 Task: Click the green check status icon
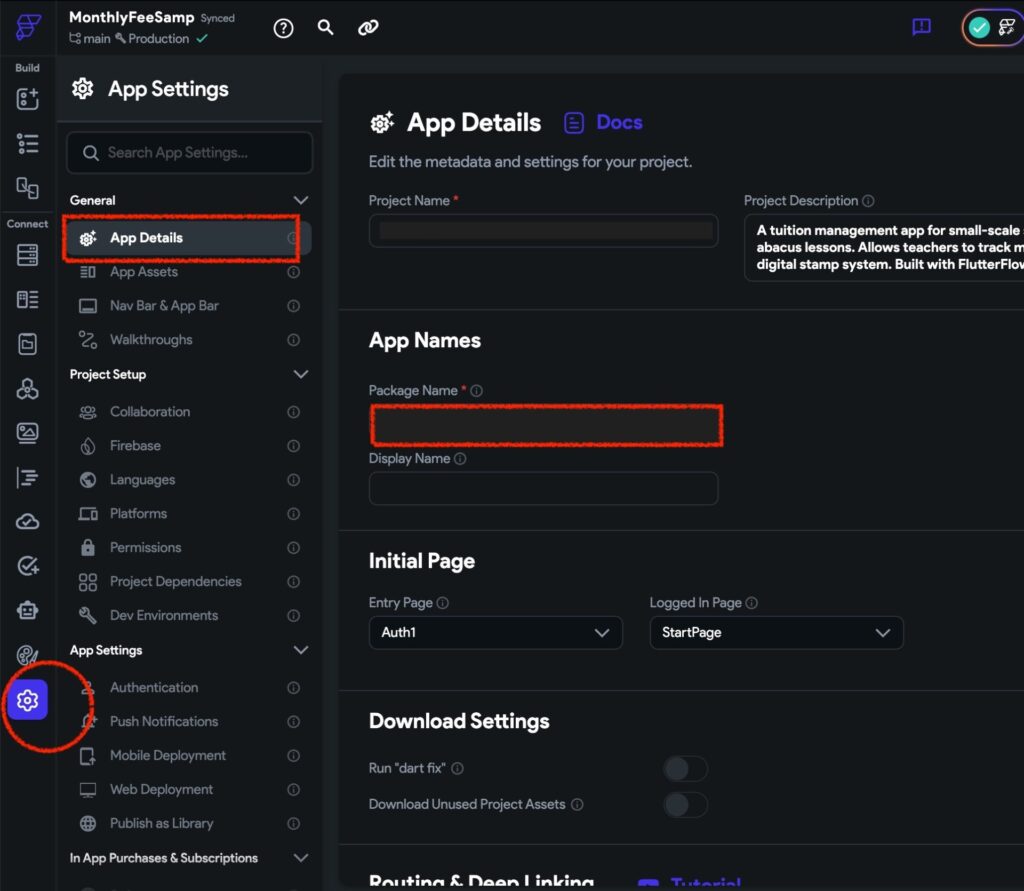click(979, 27)
